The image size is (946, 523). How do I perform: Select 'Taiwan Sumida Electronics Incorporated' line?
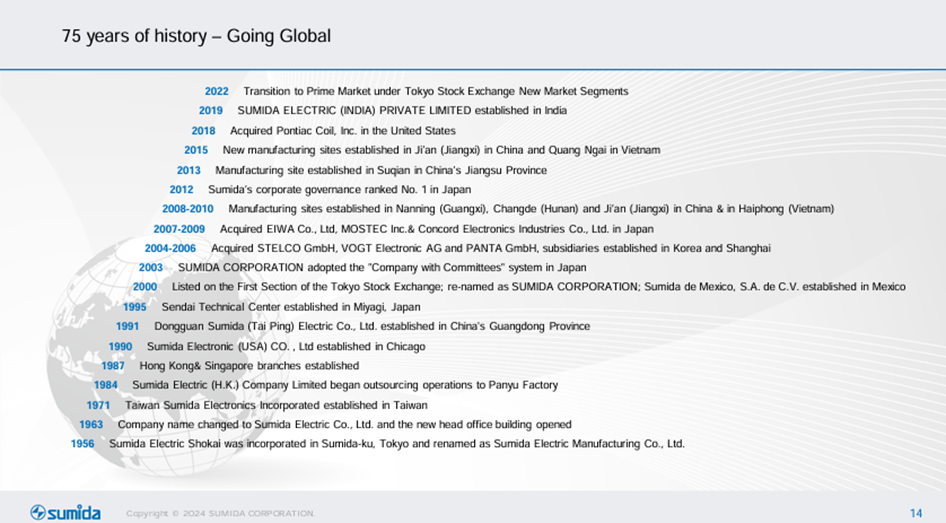click(x=276, y=405)
